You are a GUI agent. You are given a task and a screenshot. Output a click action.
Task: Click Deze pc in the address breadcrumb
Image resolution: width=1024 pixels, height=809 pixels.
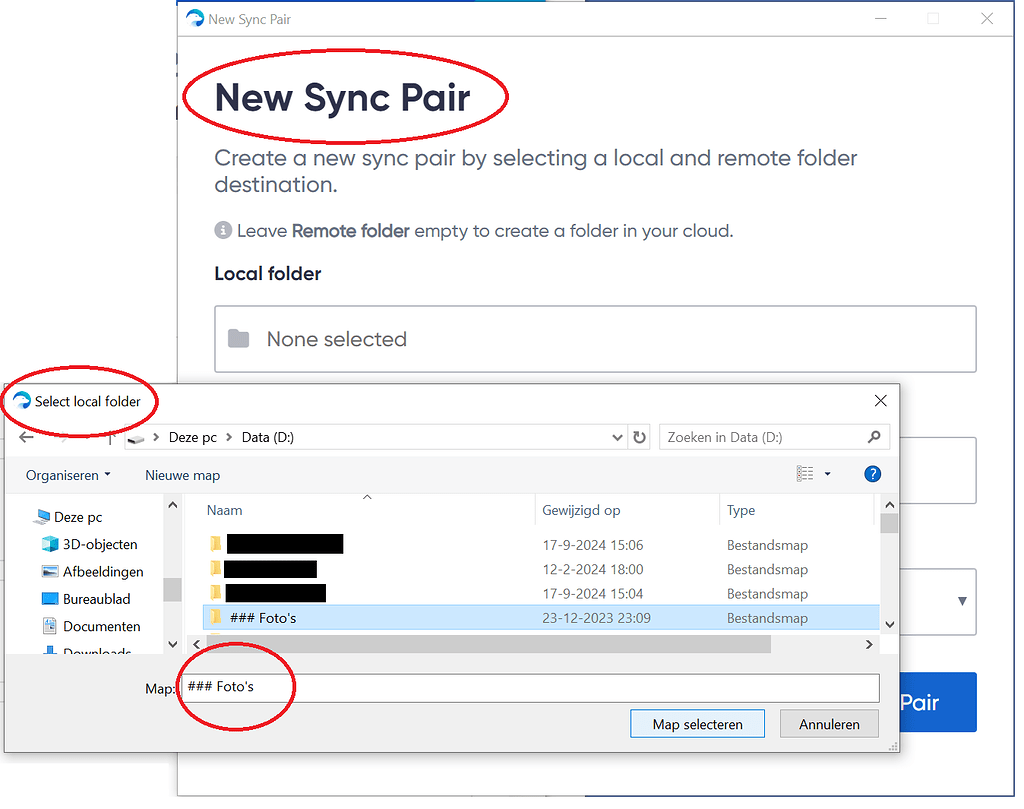[193, 437]
